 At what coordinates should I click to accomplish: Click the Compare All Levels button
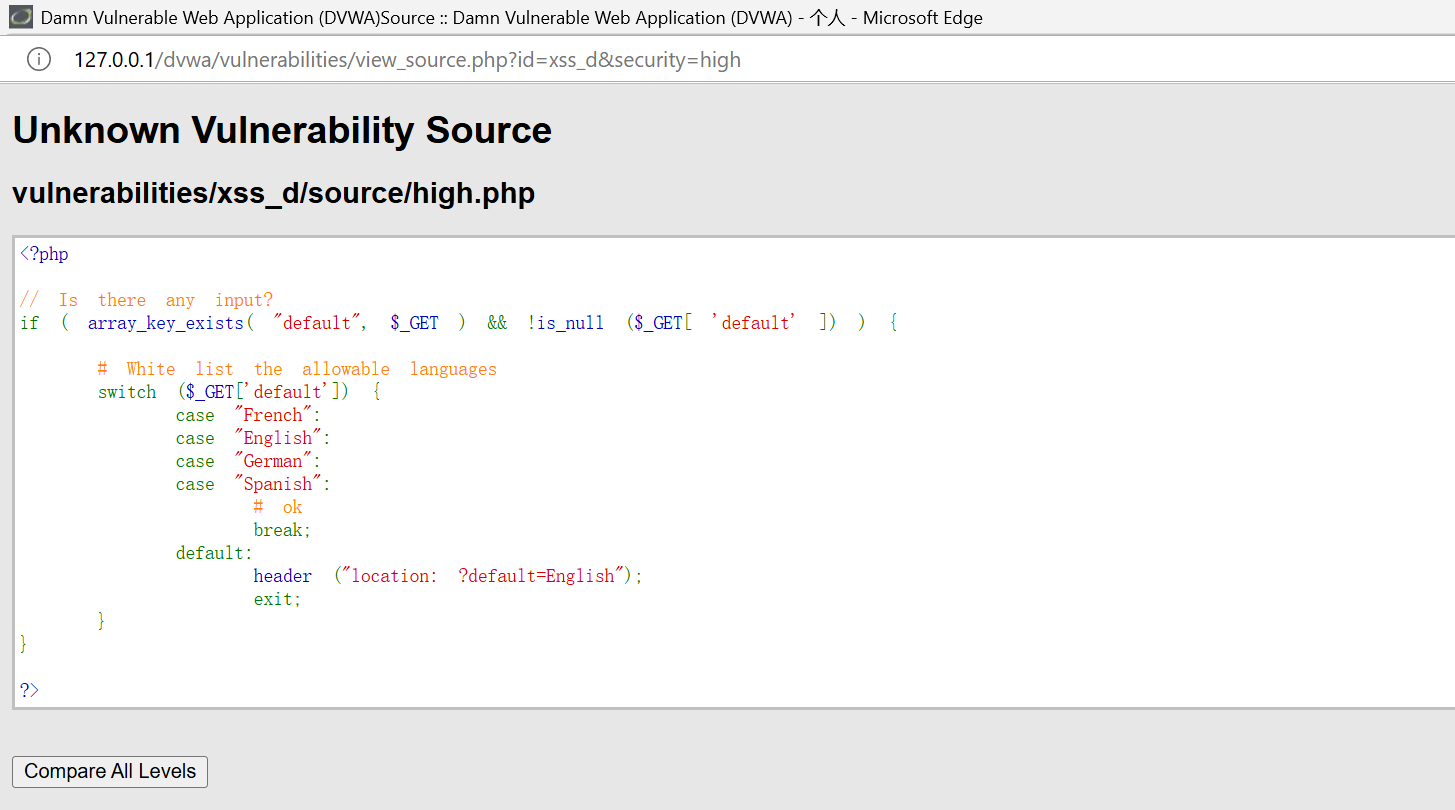click(110, 771)
